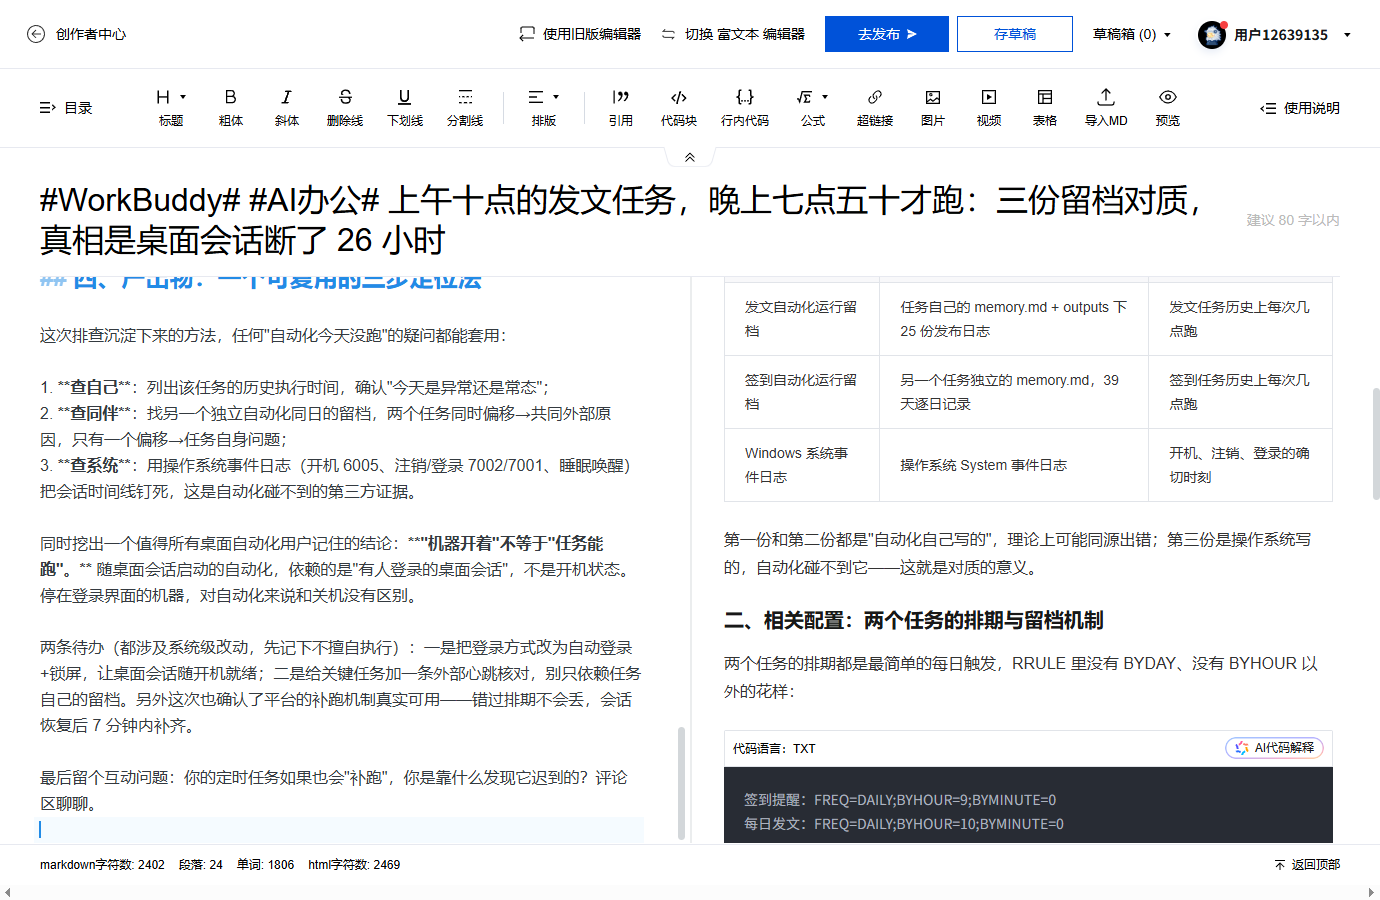Click the 去发布 publish button
Image resolution: width=1380 pixels, height=900 pixels.
click(x=887, y=34)
